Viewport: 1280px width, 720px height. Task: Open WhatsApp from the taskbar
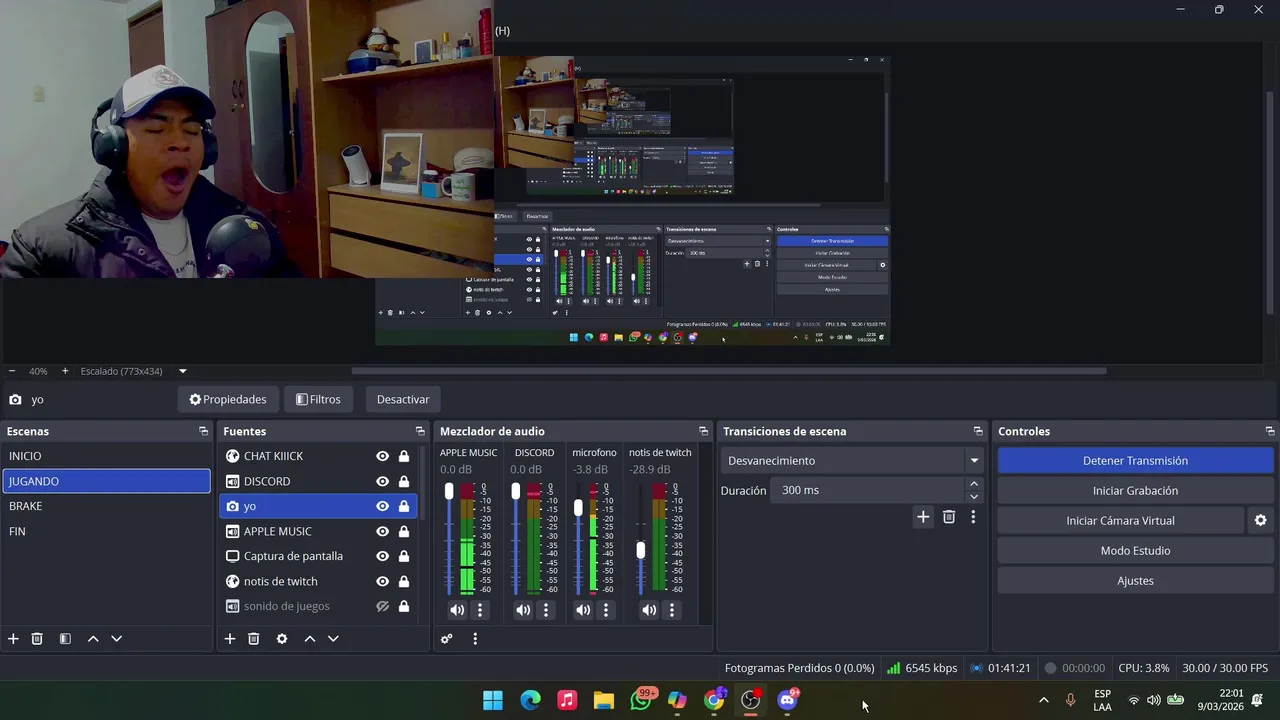click(641, 700)
